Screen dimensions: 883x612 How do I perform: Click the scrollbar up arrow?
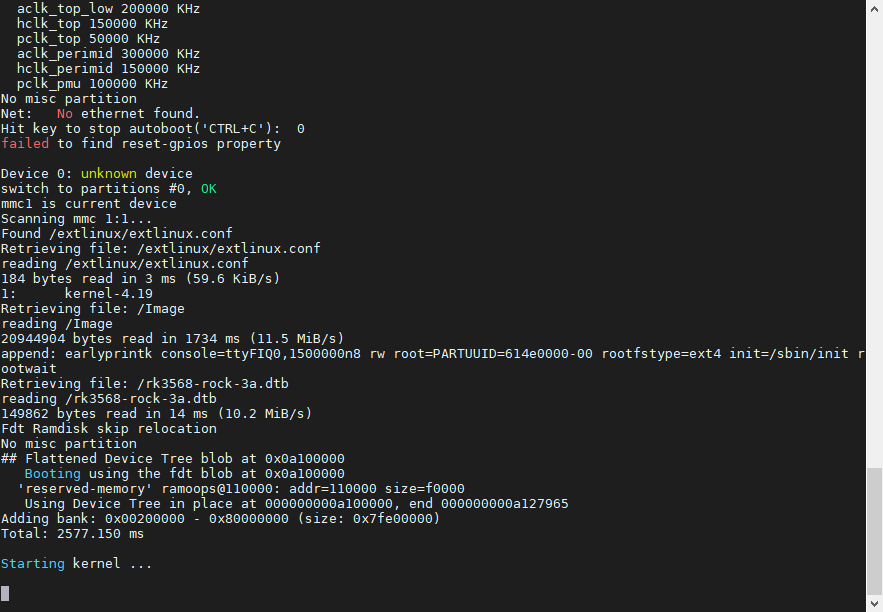(874, 8)
